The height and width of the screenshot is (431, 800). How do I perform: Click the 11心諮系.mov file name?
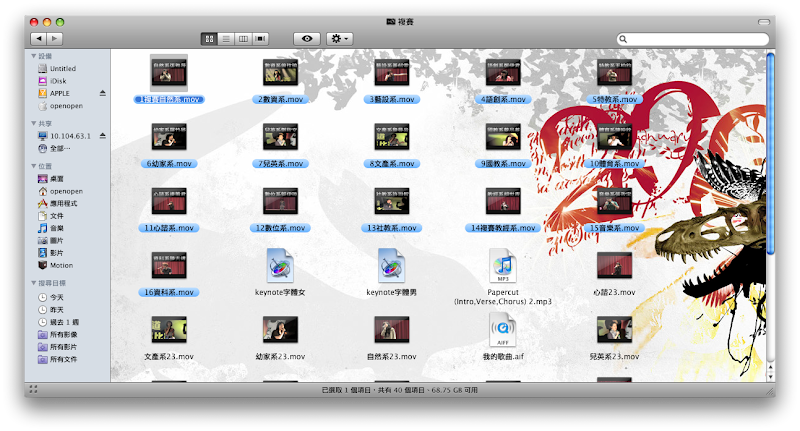(x=169, y=228)
